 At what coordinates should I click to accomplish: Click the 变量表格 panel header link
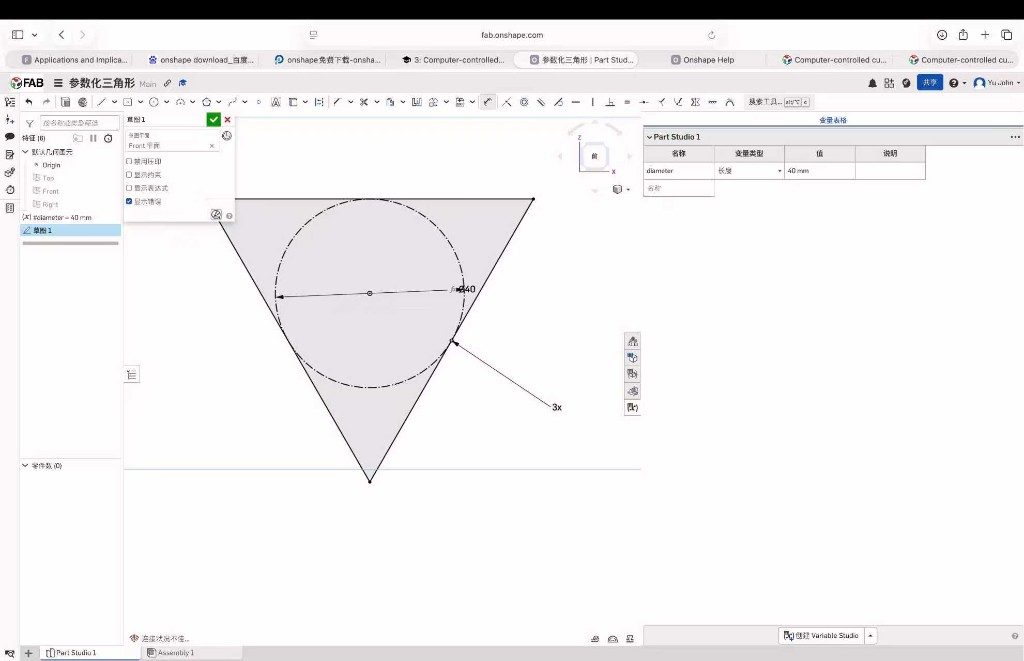(833, 120)
